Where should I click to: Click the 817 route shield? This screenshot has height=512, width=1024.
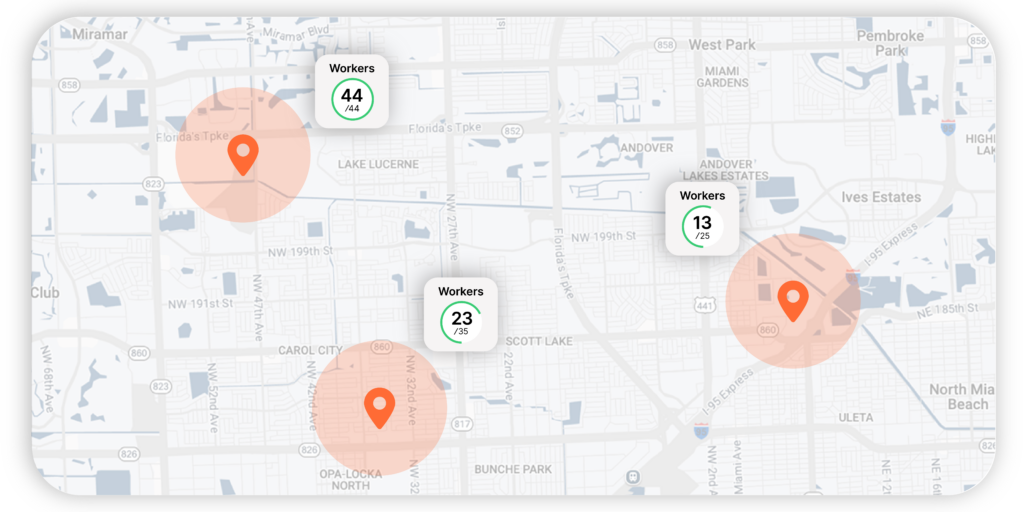[x=462, y=425]
